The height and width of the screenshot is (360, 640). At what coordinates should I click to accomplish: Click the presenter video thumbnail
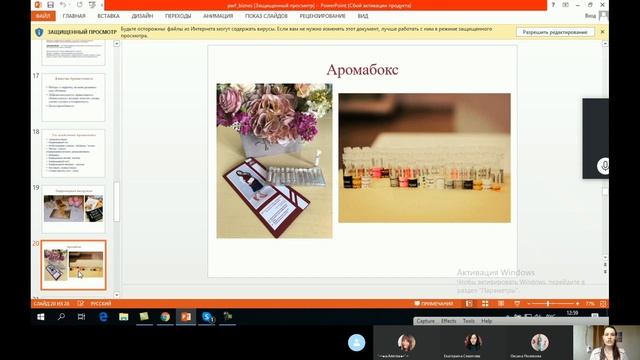coord(607,342)
